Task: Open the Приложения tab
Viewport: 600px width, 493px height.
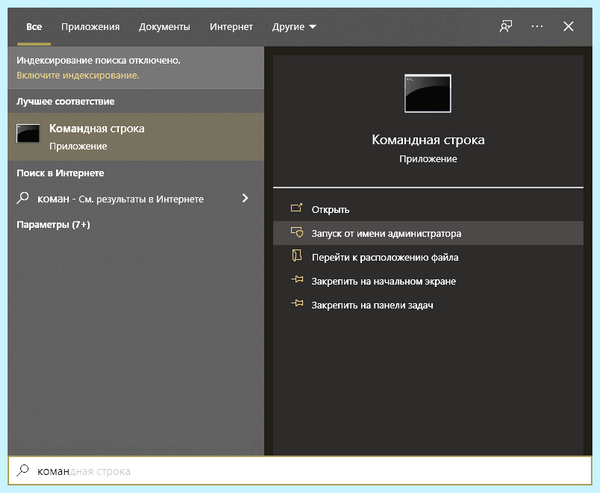Action: [90, 27]
